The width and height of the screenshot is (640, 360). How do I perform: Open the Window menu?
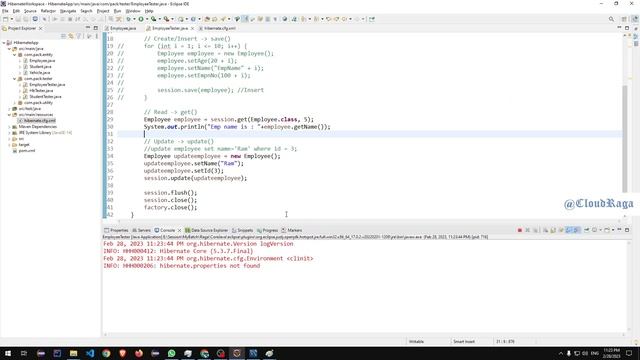tap(133, 11)
